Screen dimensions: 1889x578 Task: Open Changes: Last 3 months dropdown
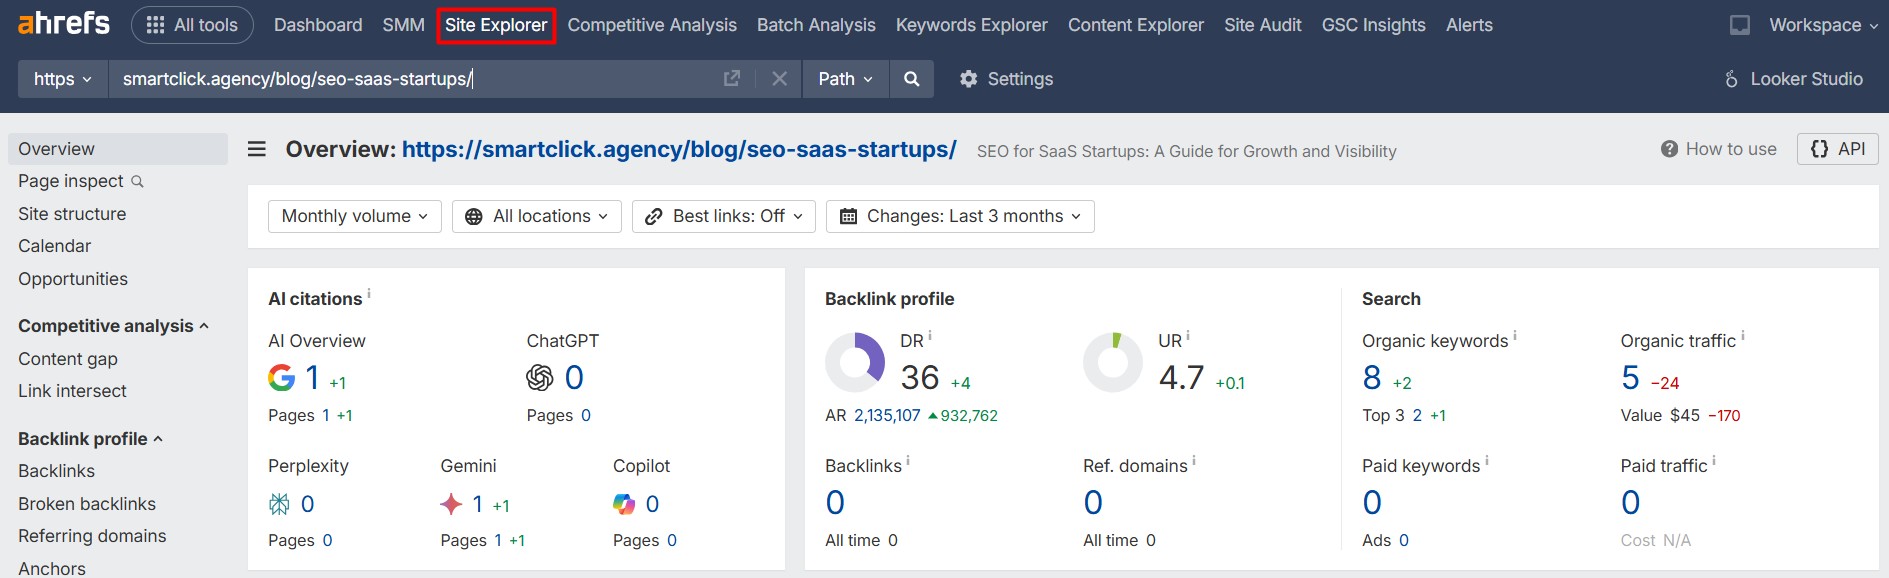click(960, 216)
